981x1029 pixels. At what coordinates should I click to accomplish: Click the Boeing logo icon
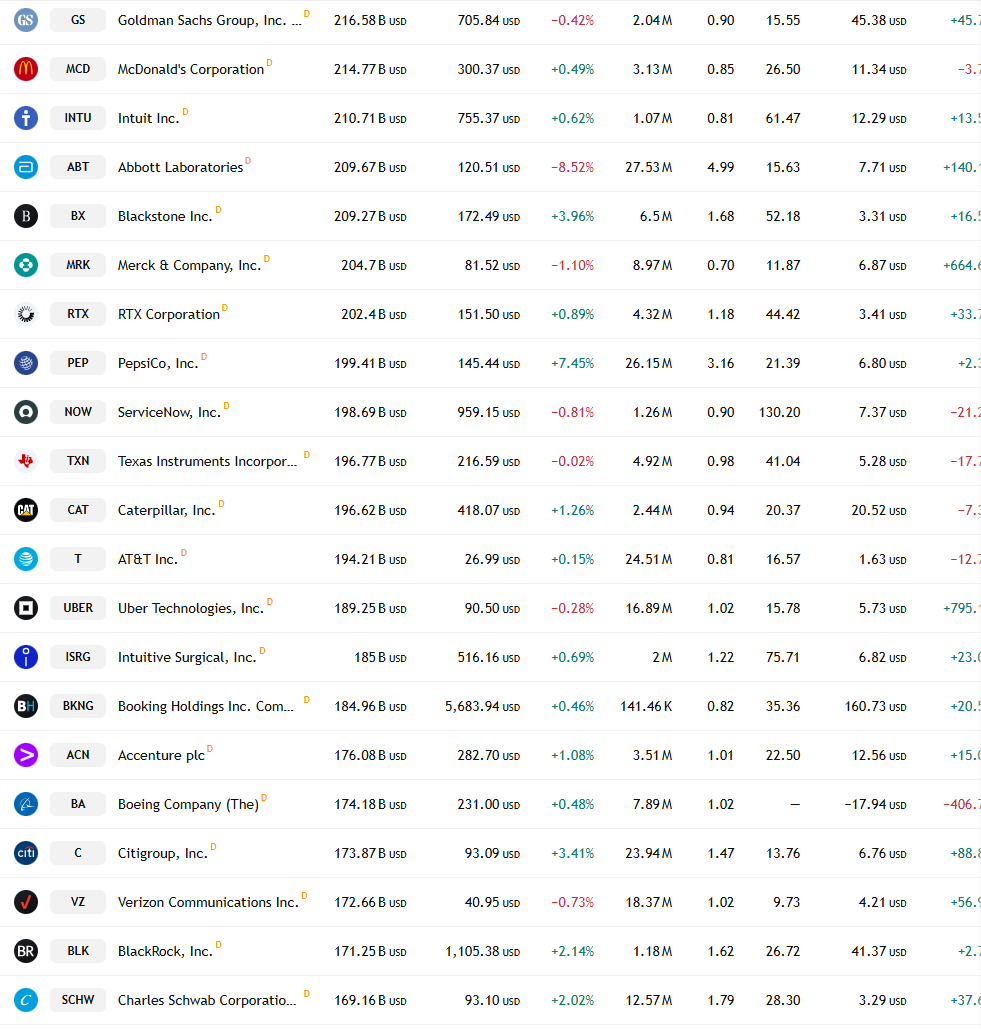click(x=26, y=804)
